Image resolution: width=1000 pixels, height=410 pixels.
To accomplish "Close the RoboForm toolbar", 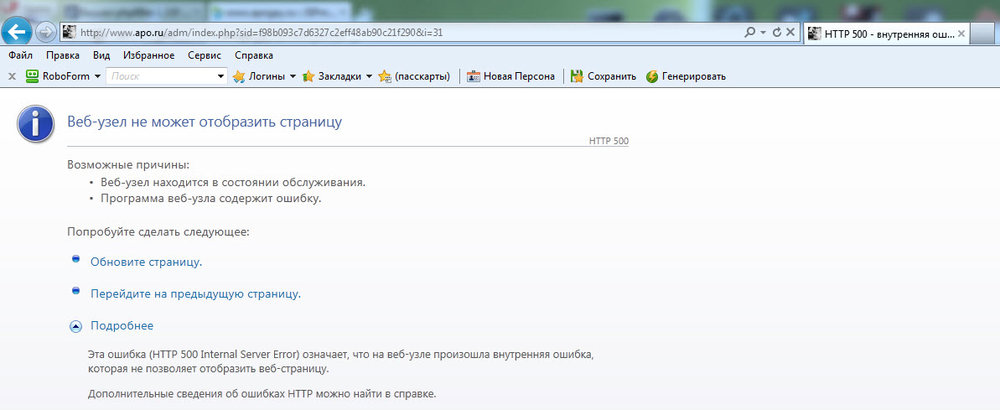I will [12, 76].
